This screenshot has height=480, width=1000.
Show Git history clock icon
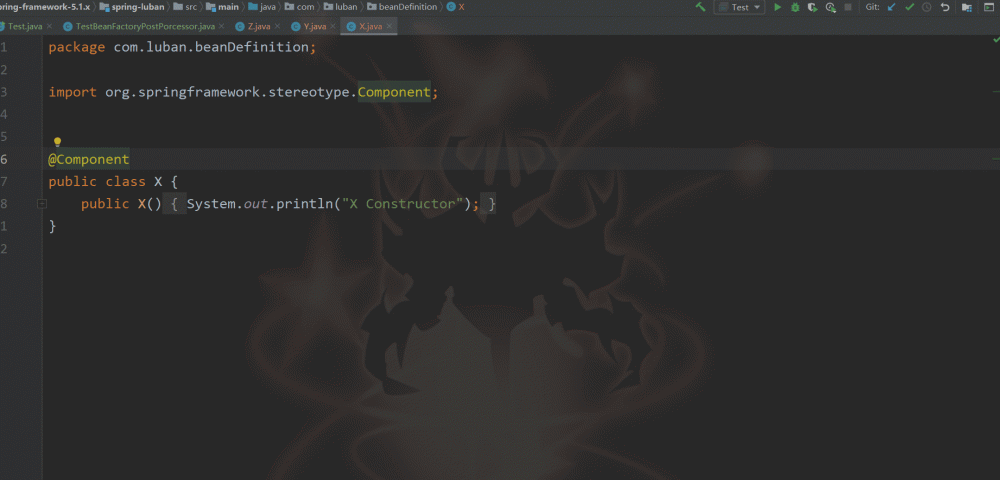pyautogui.click(x=927, y=7)
